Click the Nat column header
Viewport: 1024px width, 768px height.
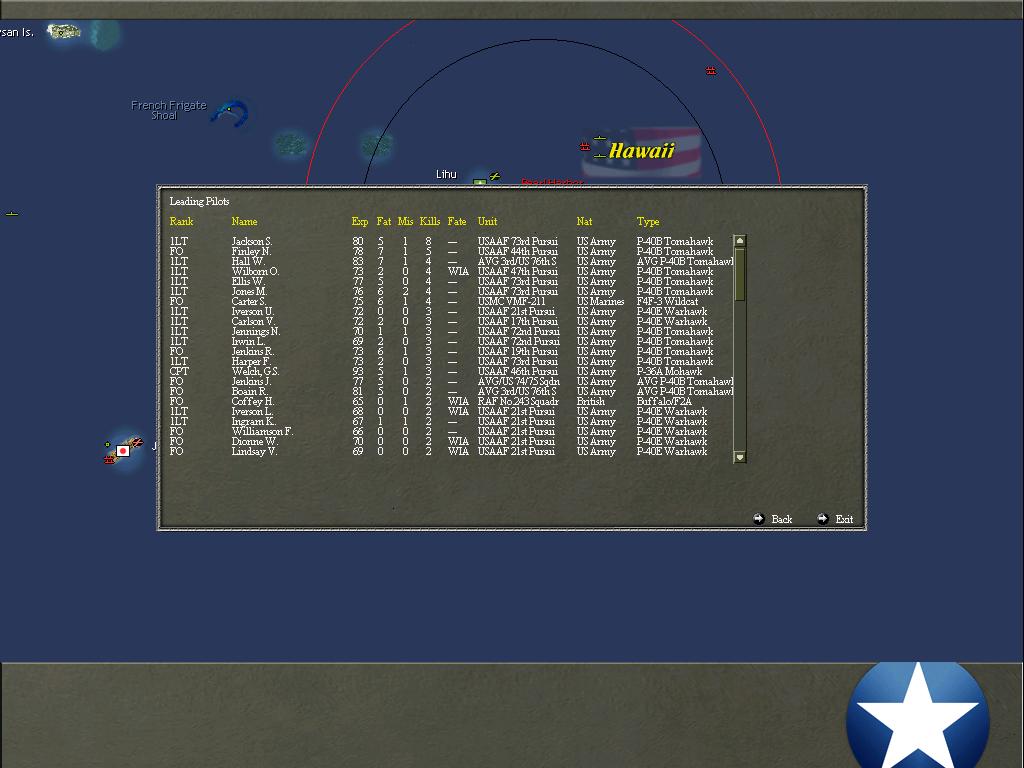584,221
